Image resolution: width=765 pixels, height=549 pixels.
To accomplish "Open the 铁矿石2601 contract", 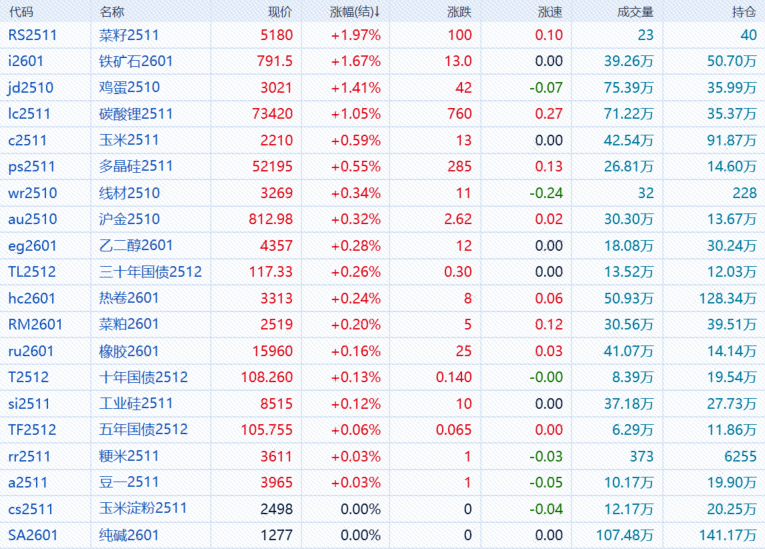I will (x=136, y=61).
